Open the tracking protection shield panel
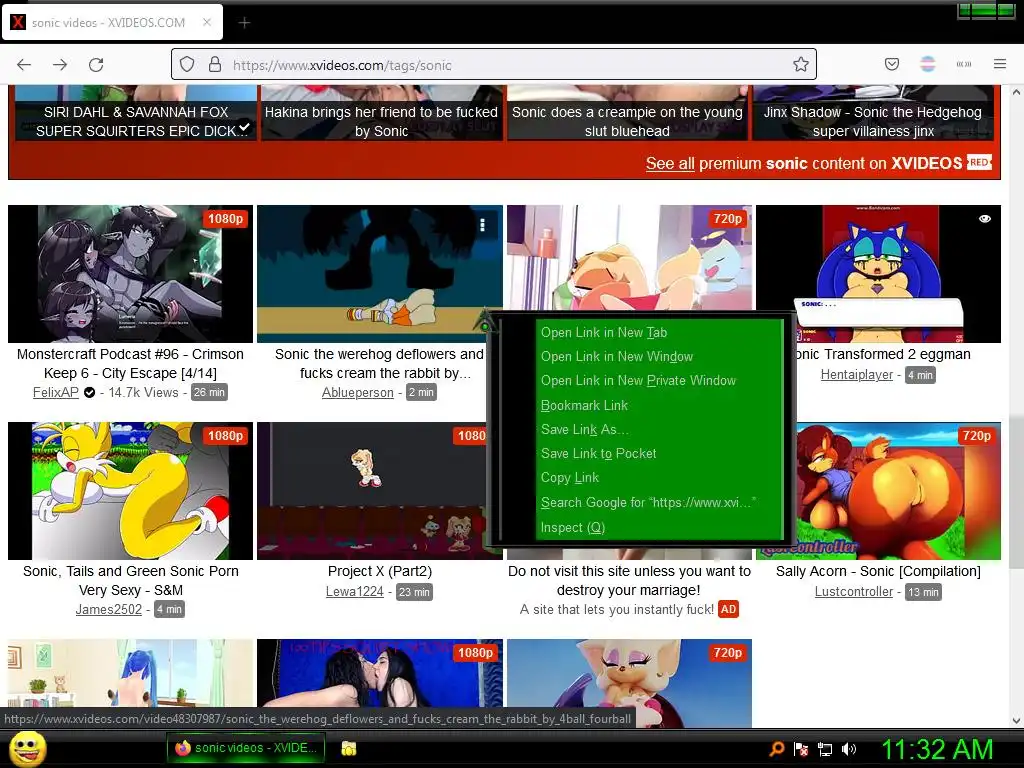The width and height of the screenshot is (1024, 768). coord(187,65)
